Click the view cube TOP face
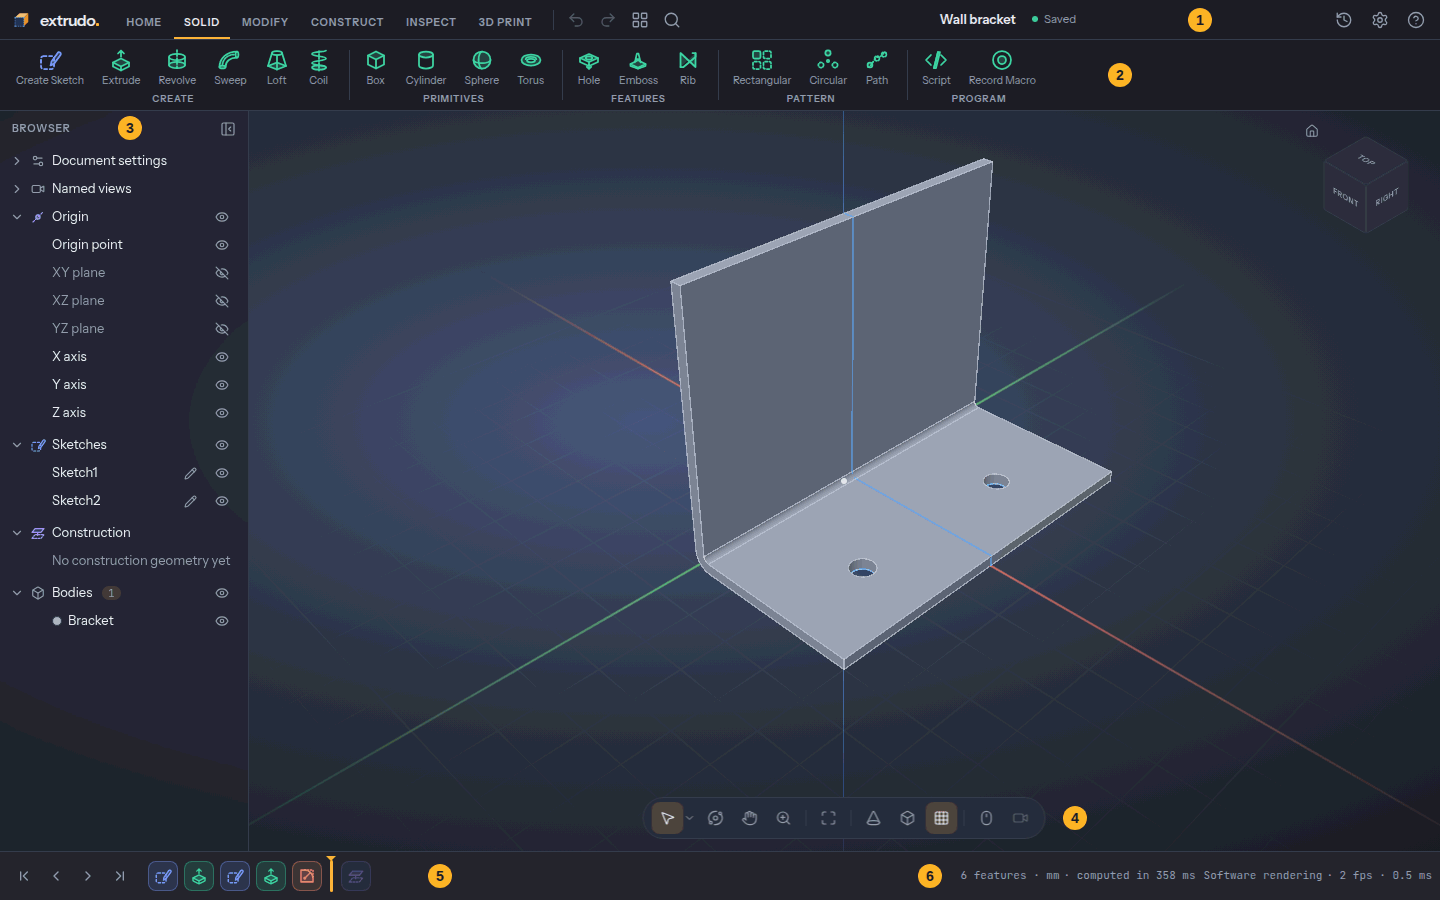 point(1366,159)
